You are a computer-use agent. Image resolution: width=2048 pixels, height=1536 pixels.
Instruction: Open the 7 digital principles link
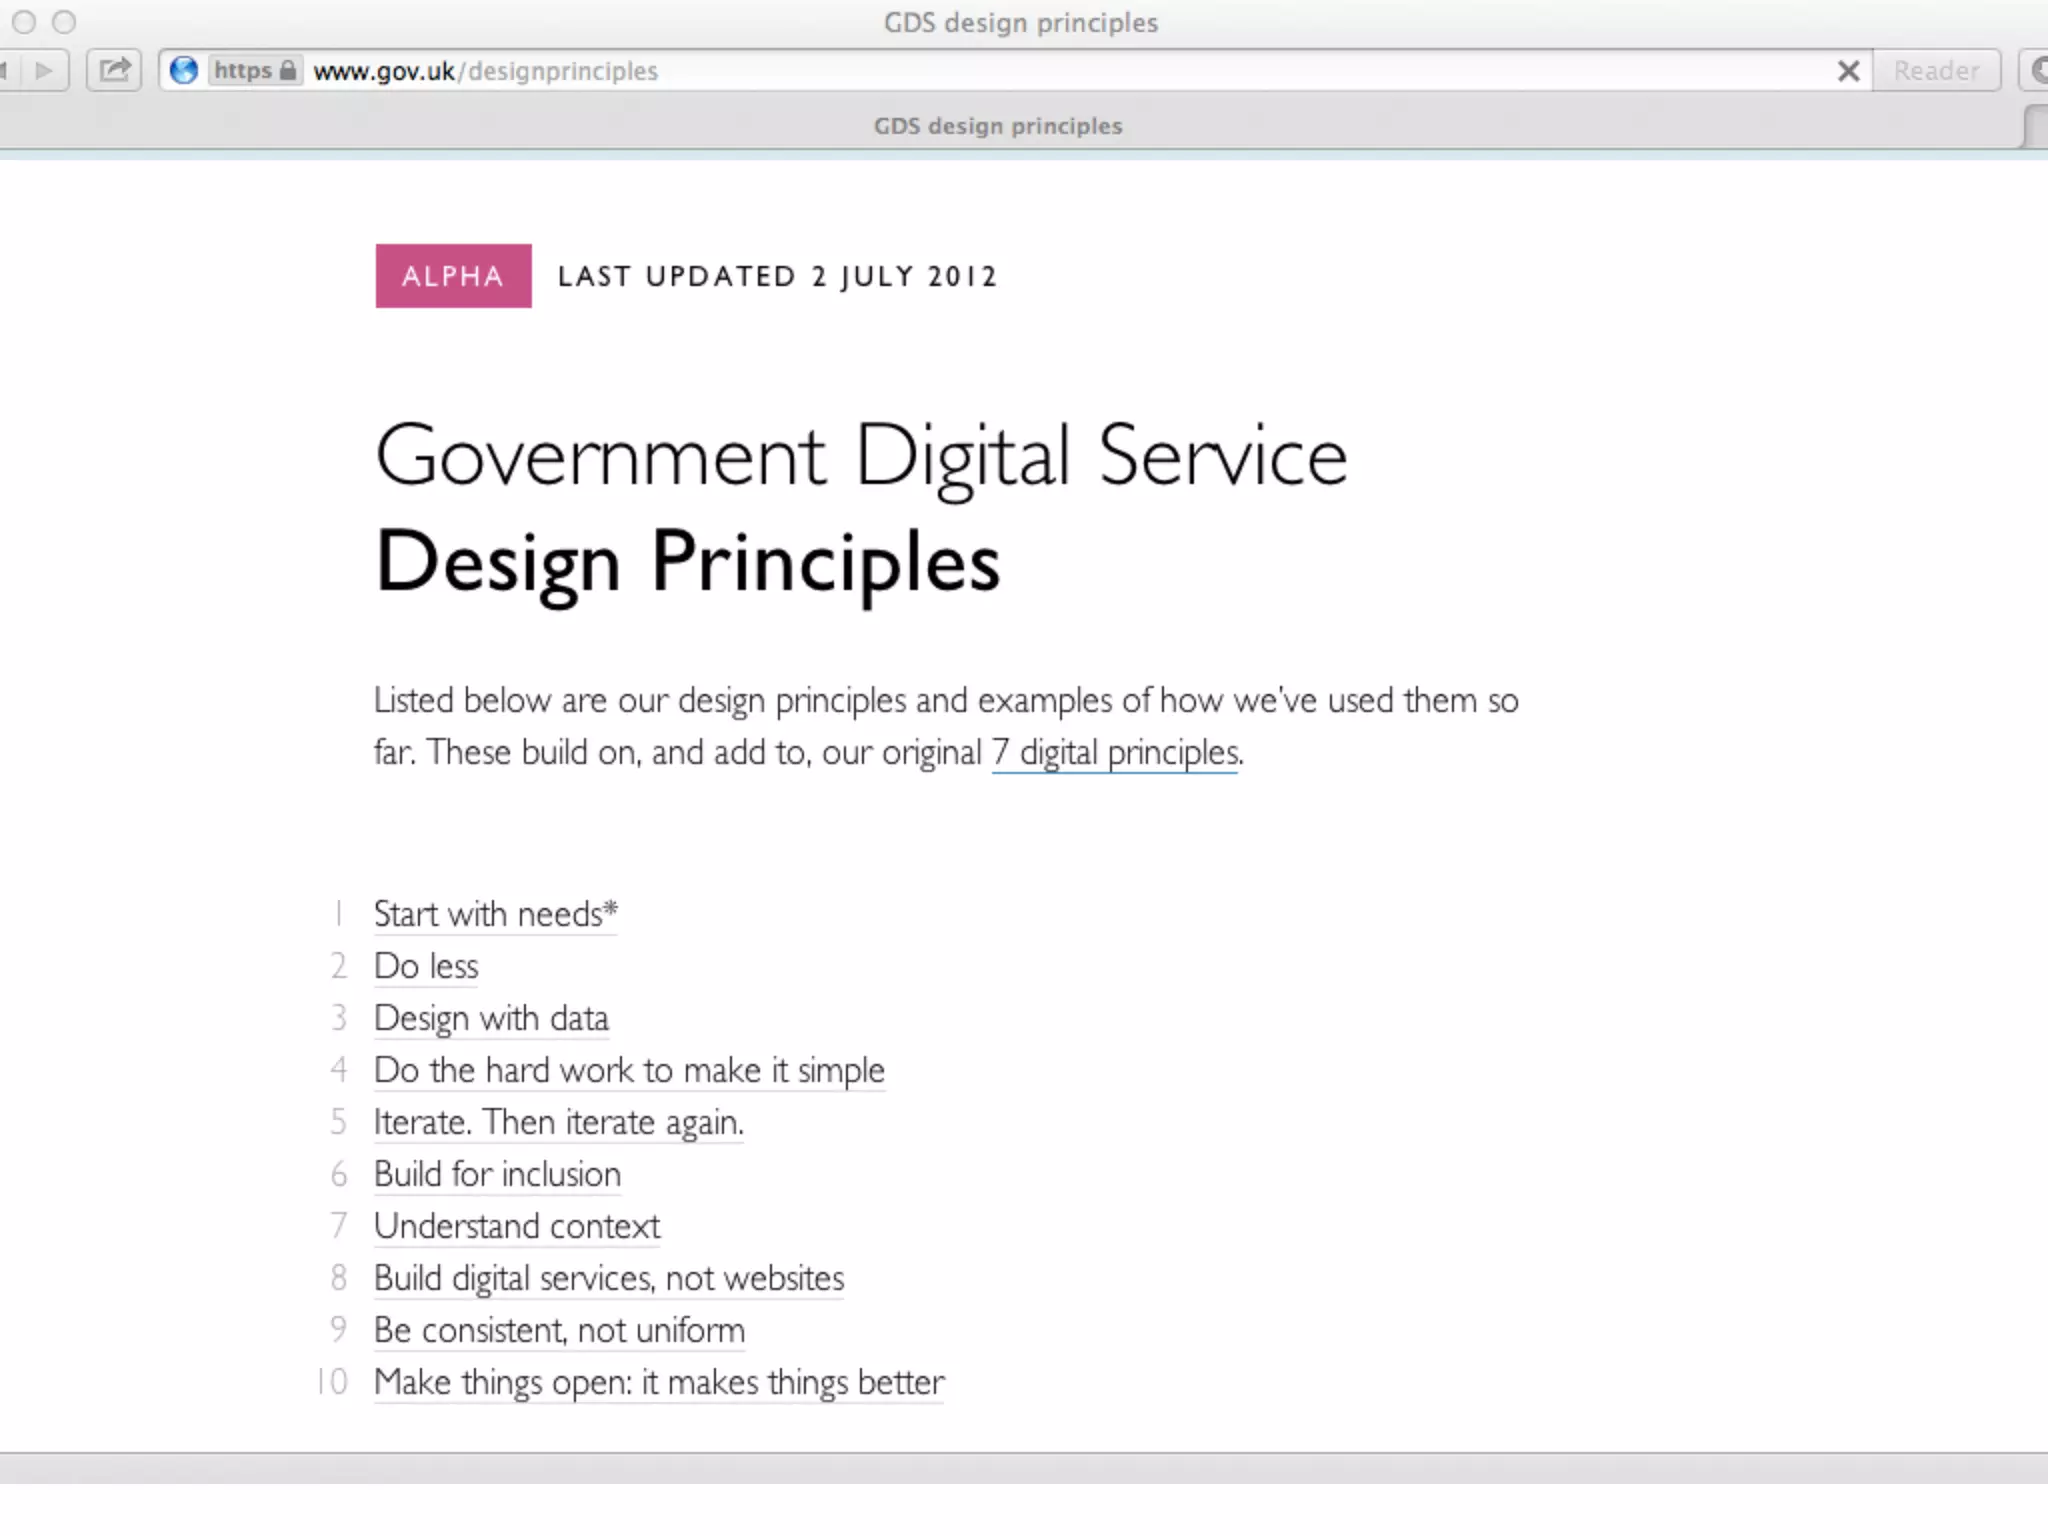pyautogui.click(x=1115, y=752)
